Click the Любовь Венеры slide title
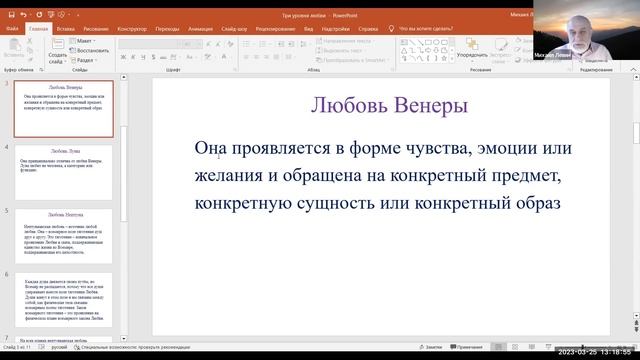The height and width of the screenshot is (360, 640). [389, 105]
